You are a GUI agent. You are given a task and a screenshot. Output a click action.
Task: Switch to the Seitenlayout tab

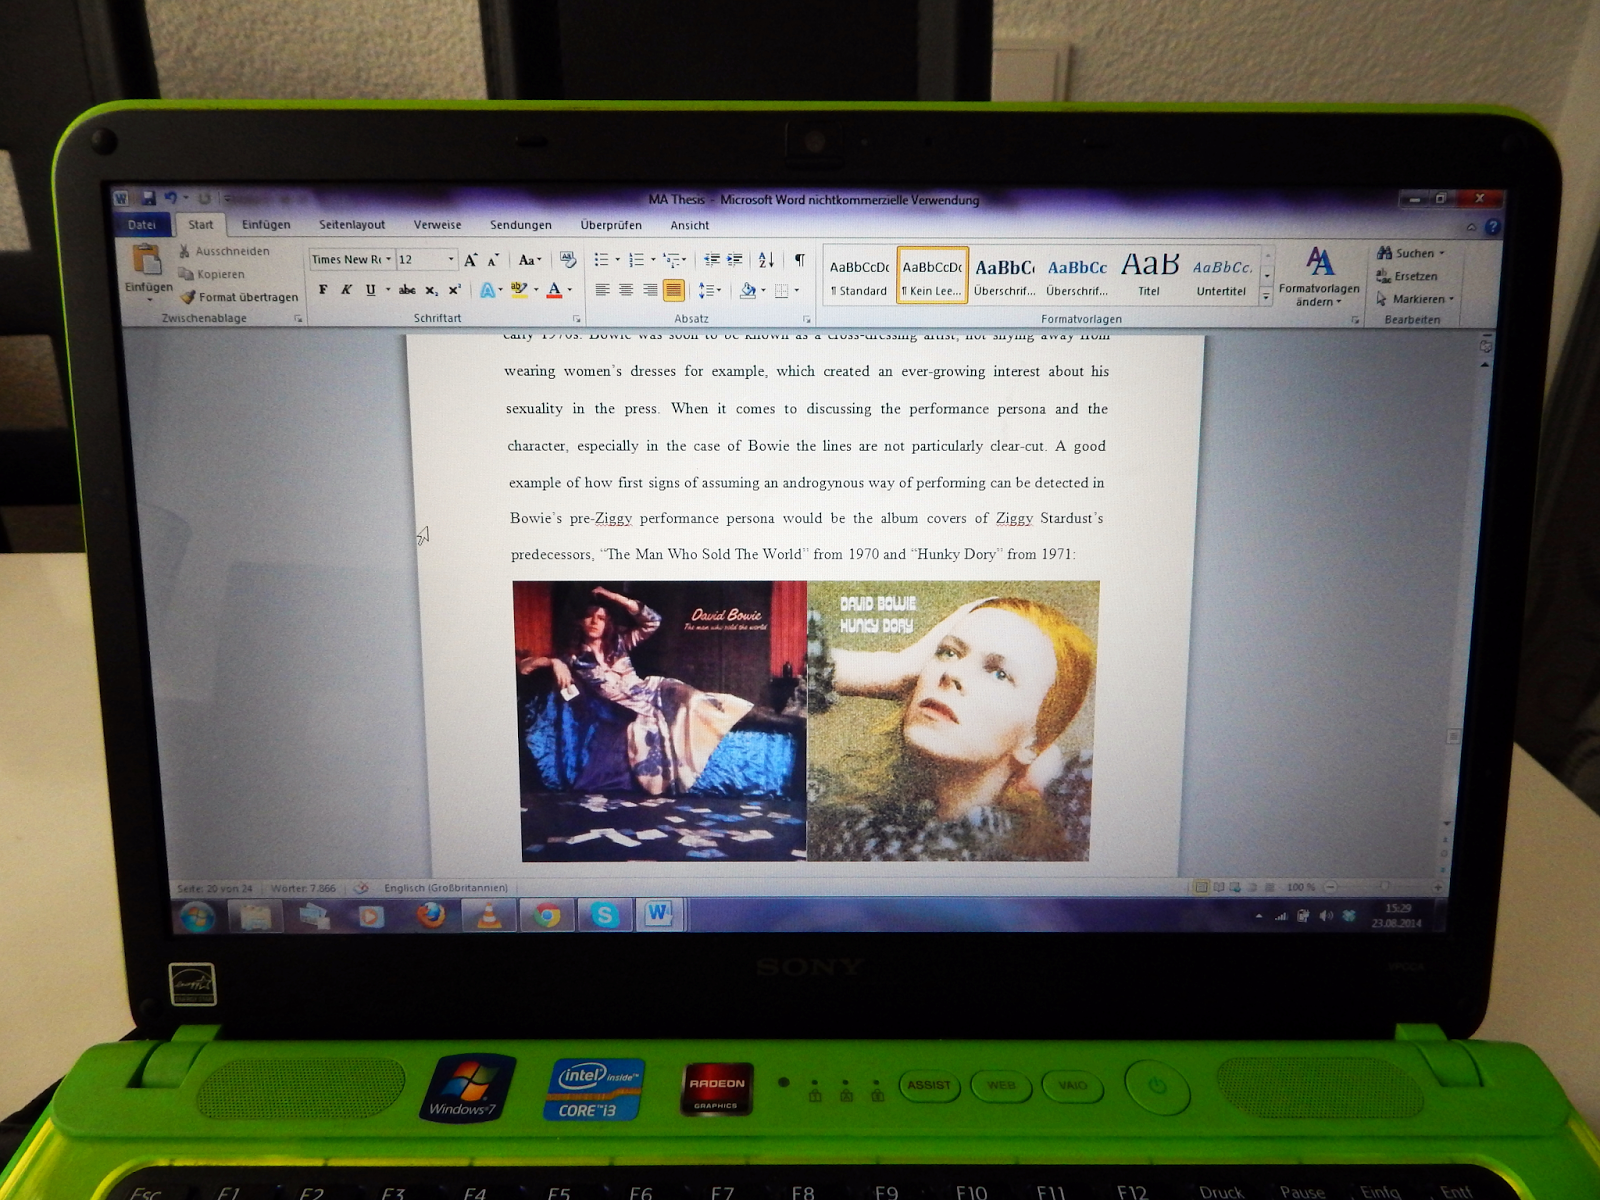352,225
